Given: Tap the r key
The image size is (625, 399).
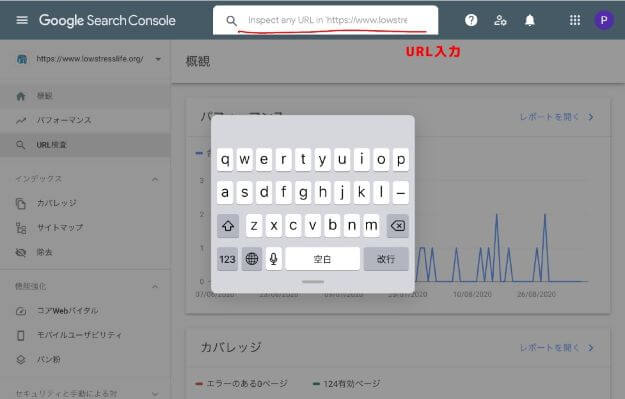Looking at the screenshot, I should 283,159.
